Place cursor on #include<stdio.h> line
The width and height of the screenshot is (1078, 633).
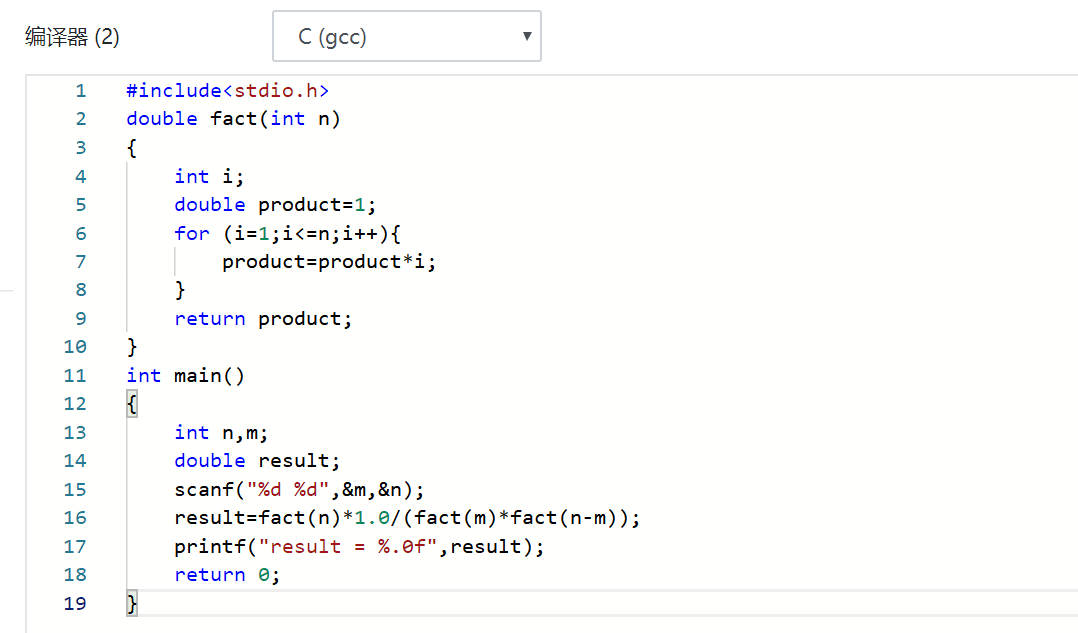(x=227, y=91)
